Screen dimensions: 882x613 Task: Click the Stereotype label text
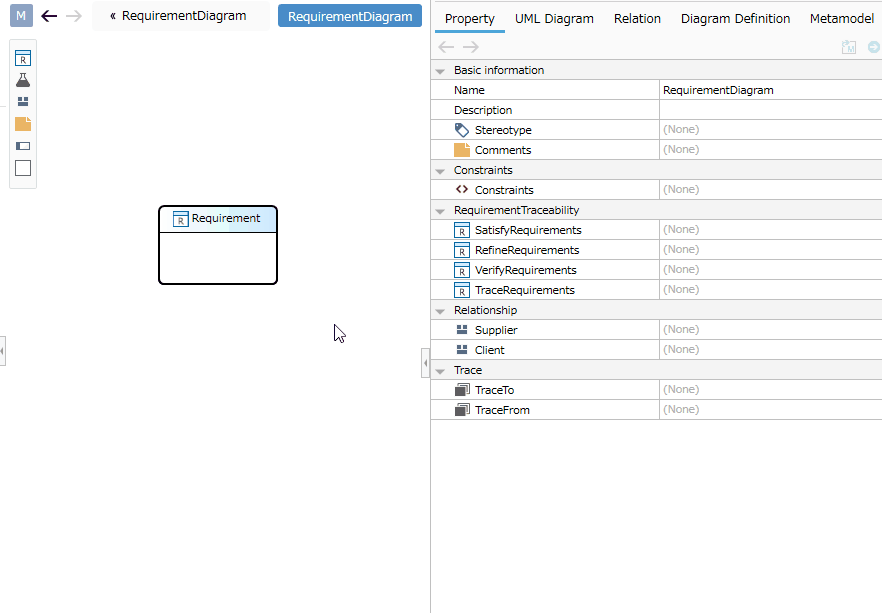click(503, 130)
